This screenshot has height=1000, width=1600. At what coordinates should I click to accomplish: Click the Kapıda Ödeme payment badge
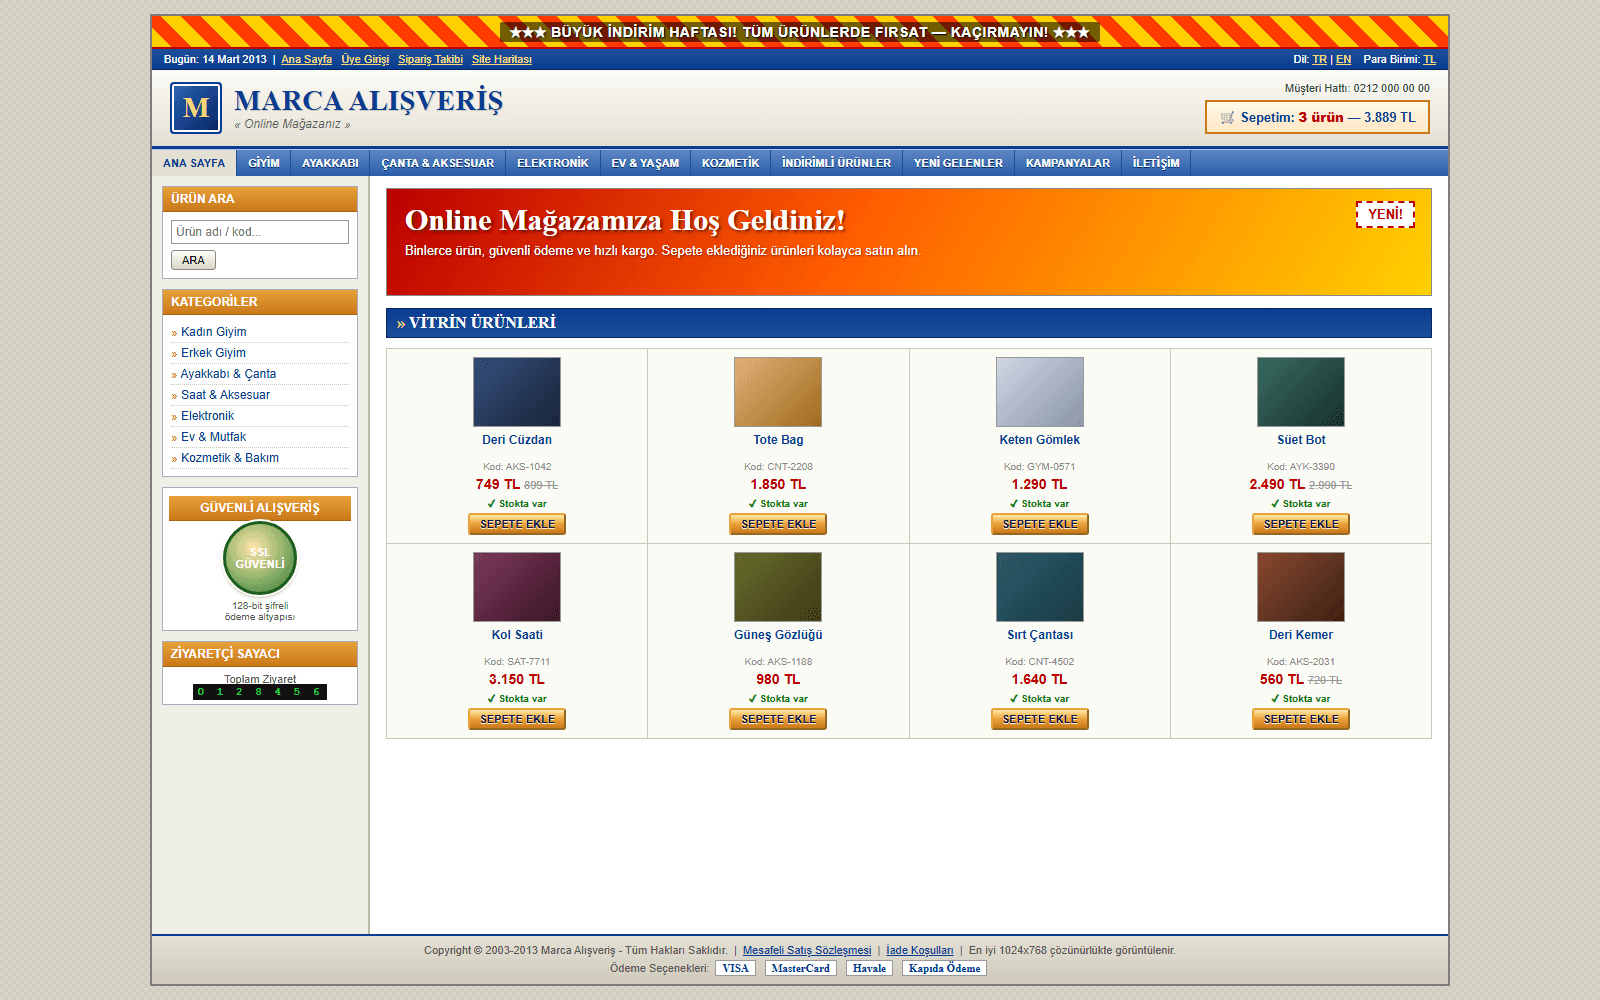944,968
